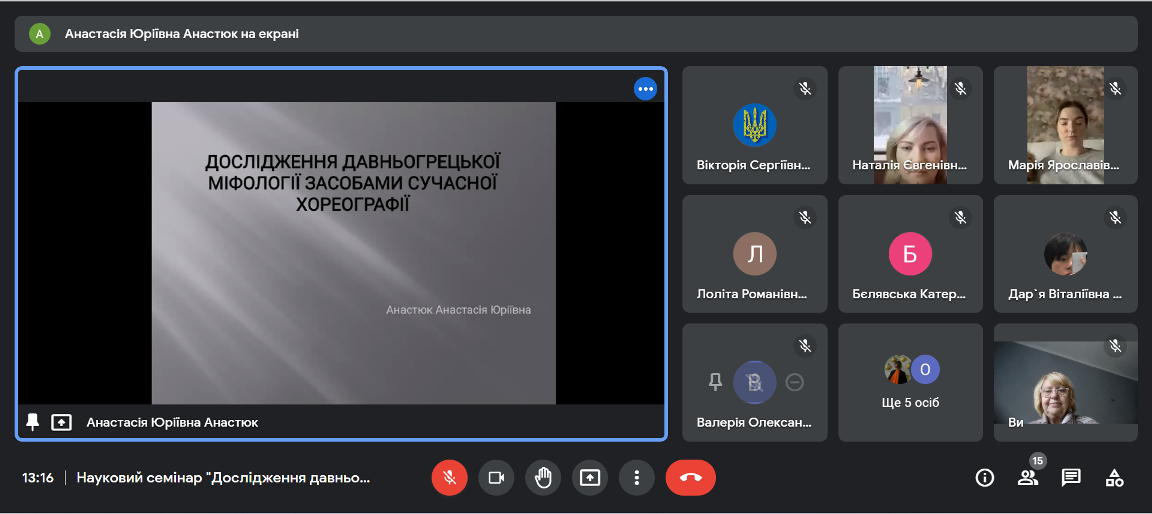Click the present screen button in toolbar
The width and height of the screenshot is (1152, 514).
(590, 478)
